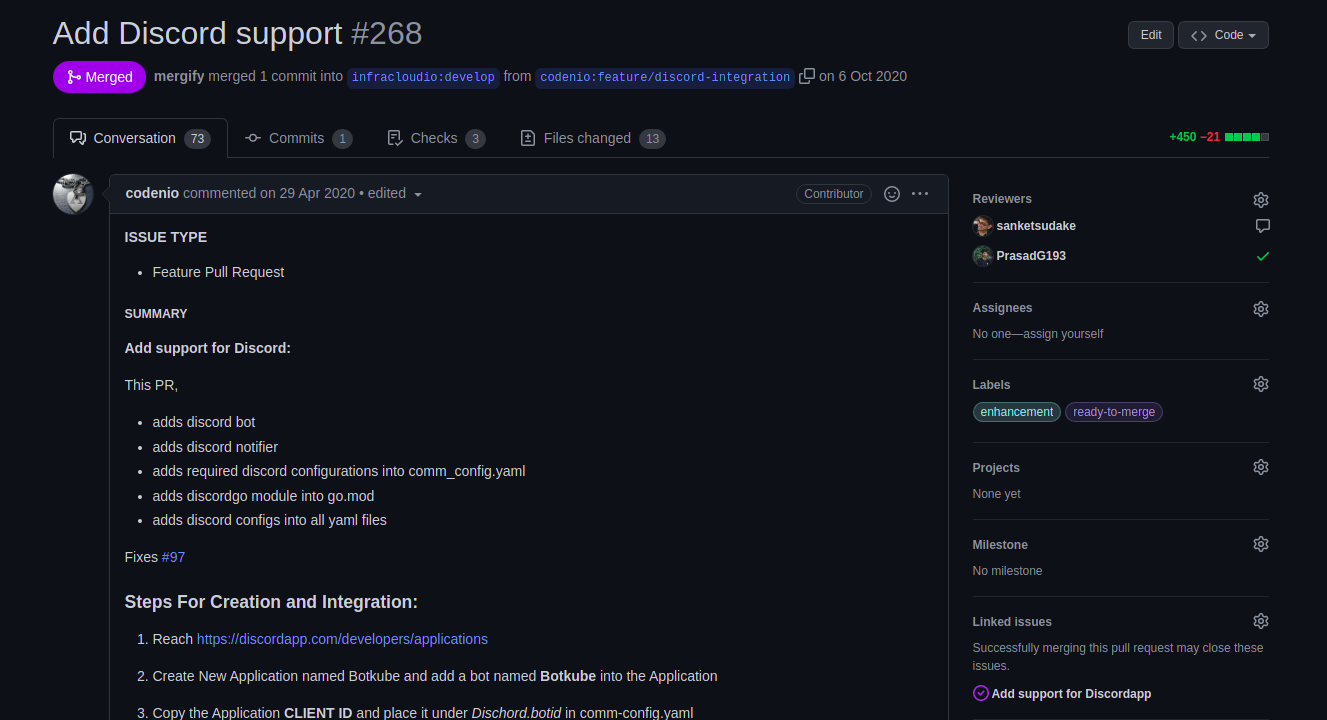
Task: Open codenio's profile avatar
Action: 73,194
